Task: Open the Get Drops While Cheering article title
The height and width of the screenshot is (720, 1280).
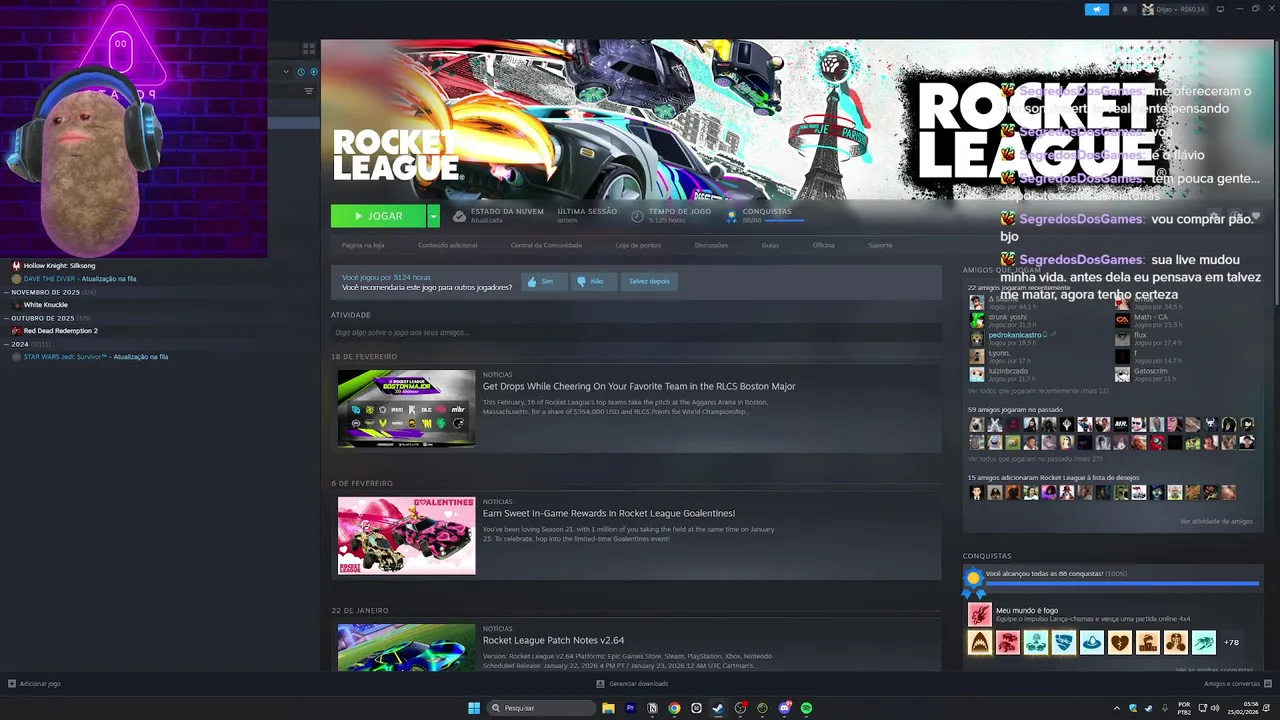Action: tap(639, 386)
